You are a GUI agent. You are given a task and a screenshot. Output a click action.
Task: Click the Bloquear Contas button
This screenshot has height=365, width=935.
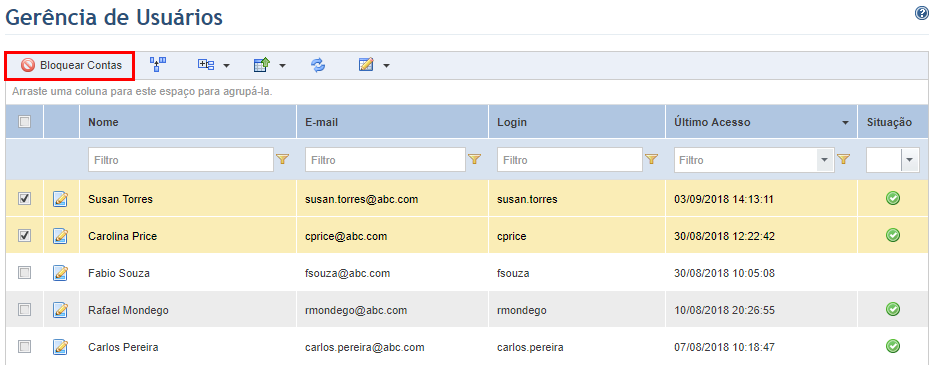[70, 66]
